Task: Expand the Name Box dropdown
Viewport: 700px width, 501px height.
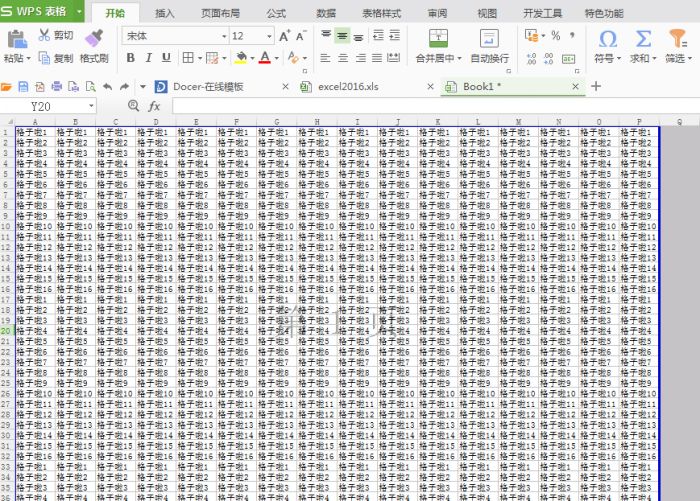Action: 91,106
